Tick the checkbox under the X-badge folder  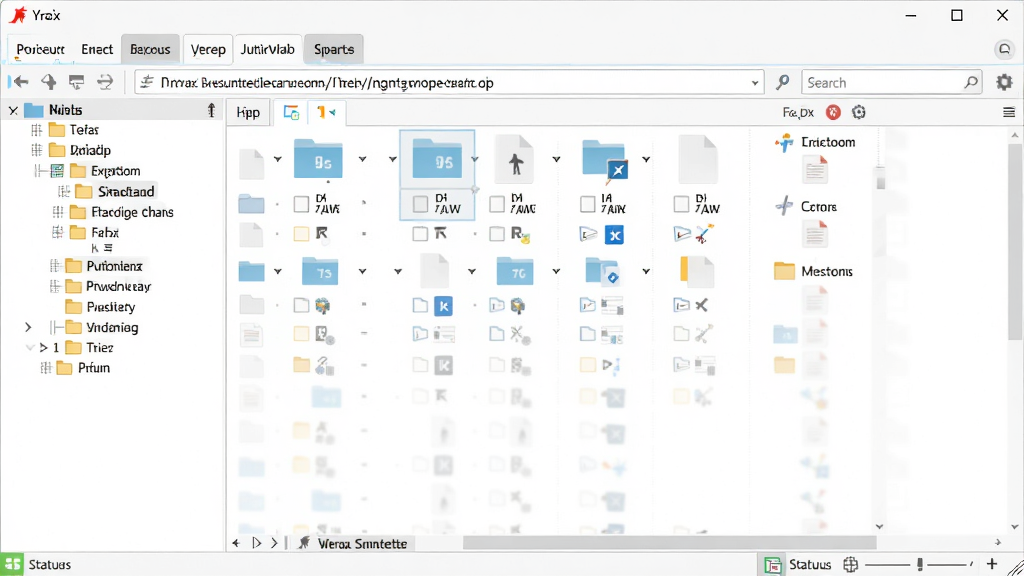click(x=588, y=204)
